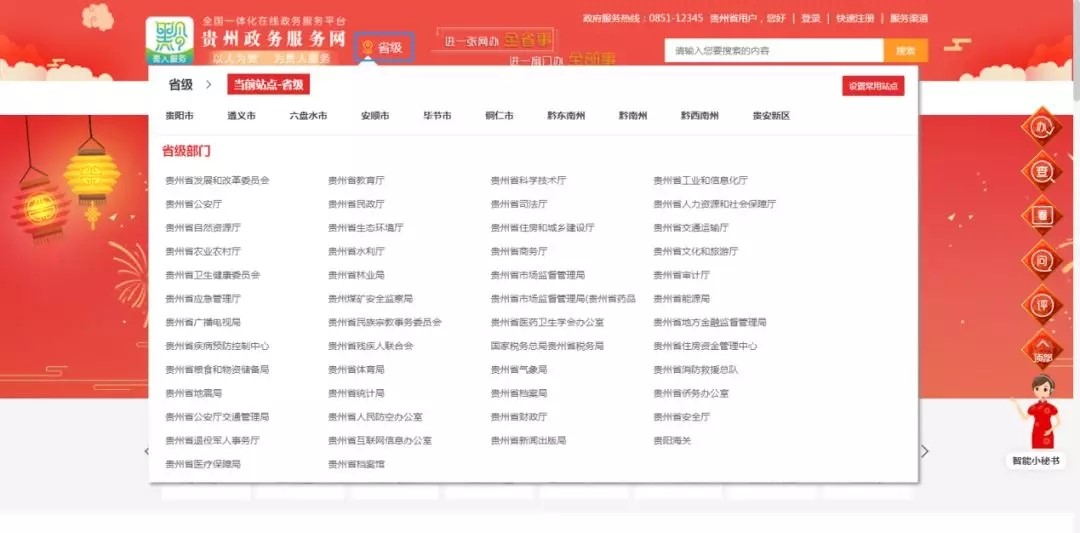Expand the chevron next to 省级 breadcrumb
Image resolution: width=1080 pixels, height=533 pixels.
point(209,85)
